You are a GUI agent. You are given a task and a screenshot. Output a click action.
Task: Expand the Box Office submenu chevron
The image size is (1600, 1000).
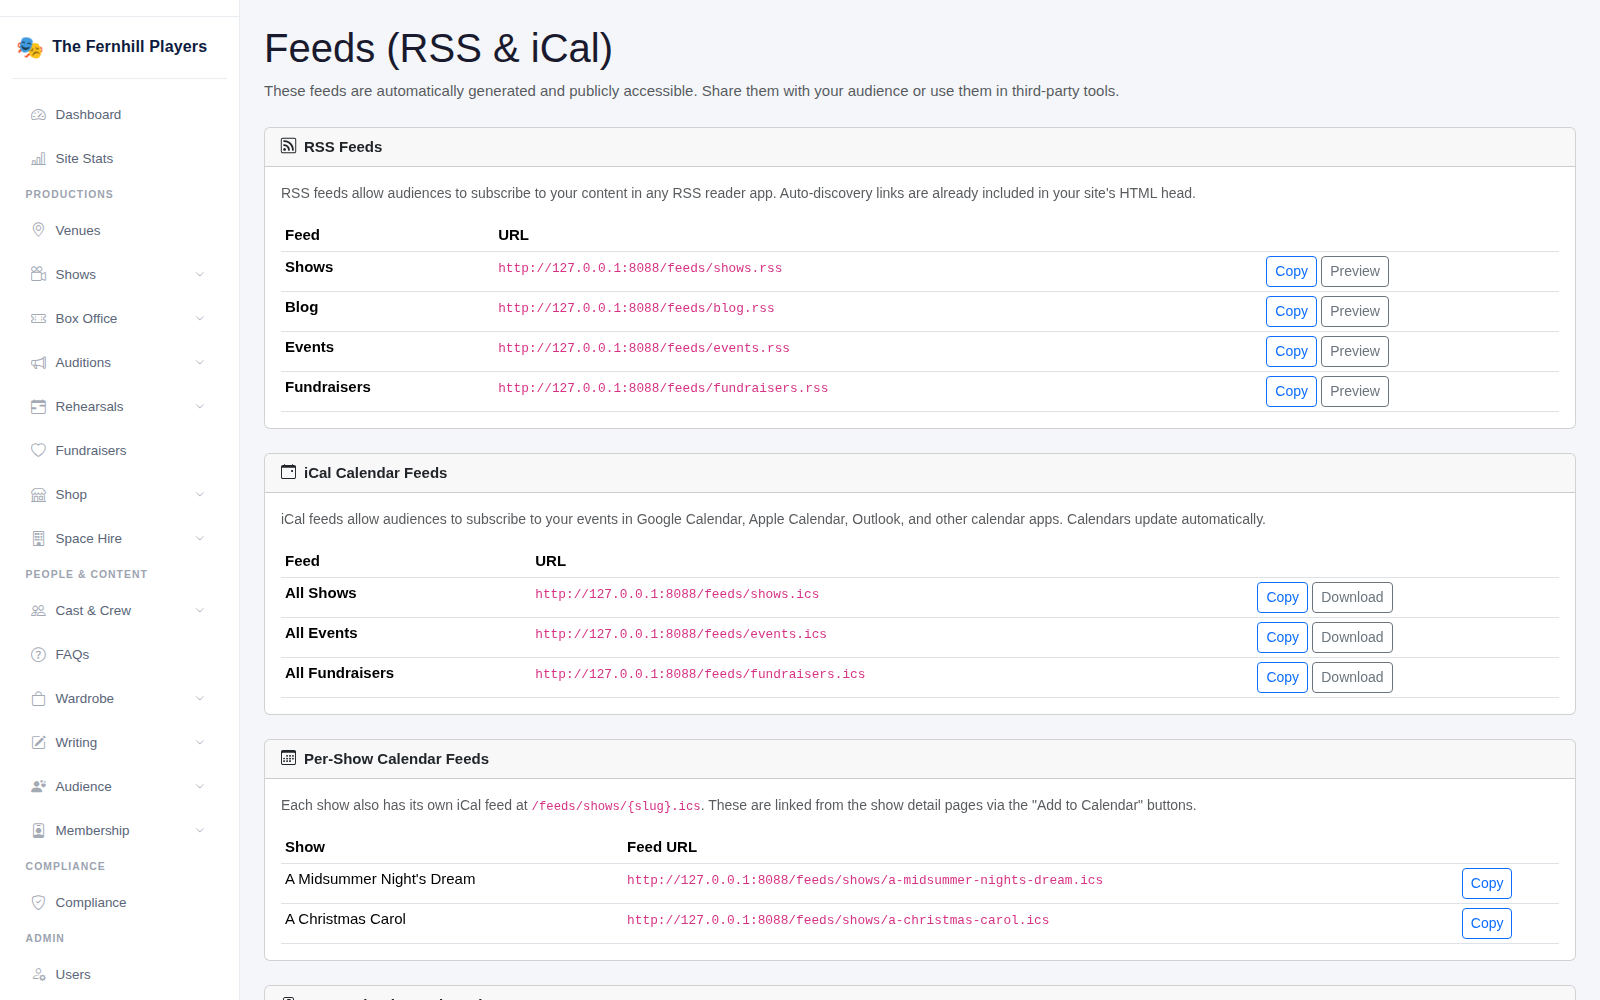[200, 318]
